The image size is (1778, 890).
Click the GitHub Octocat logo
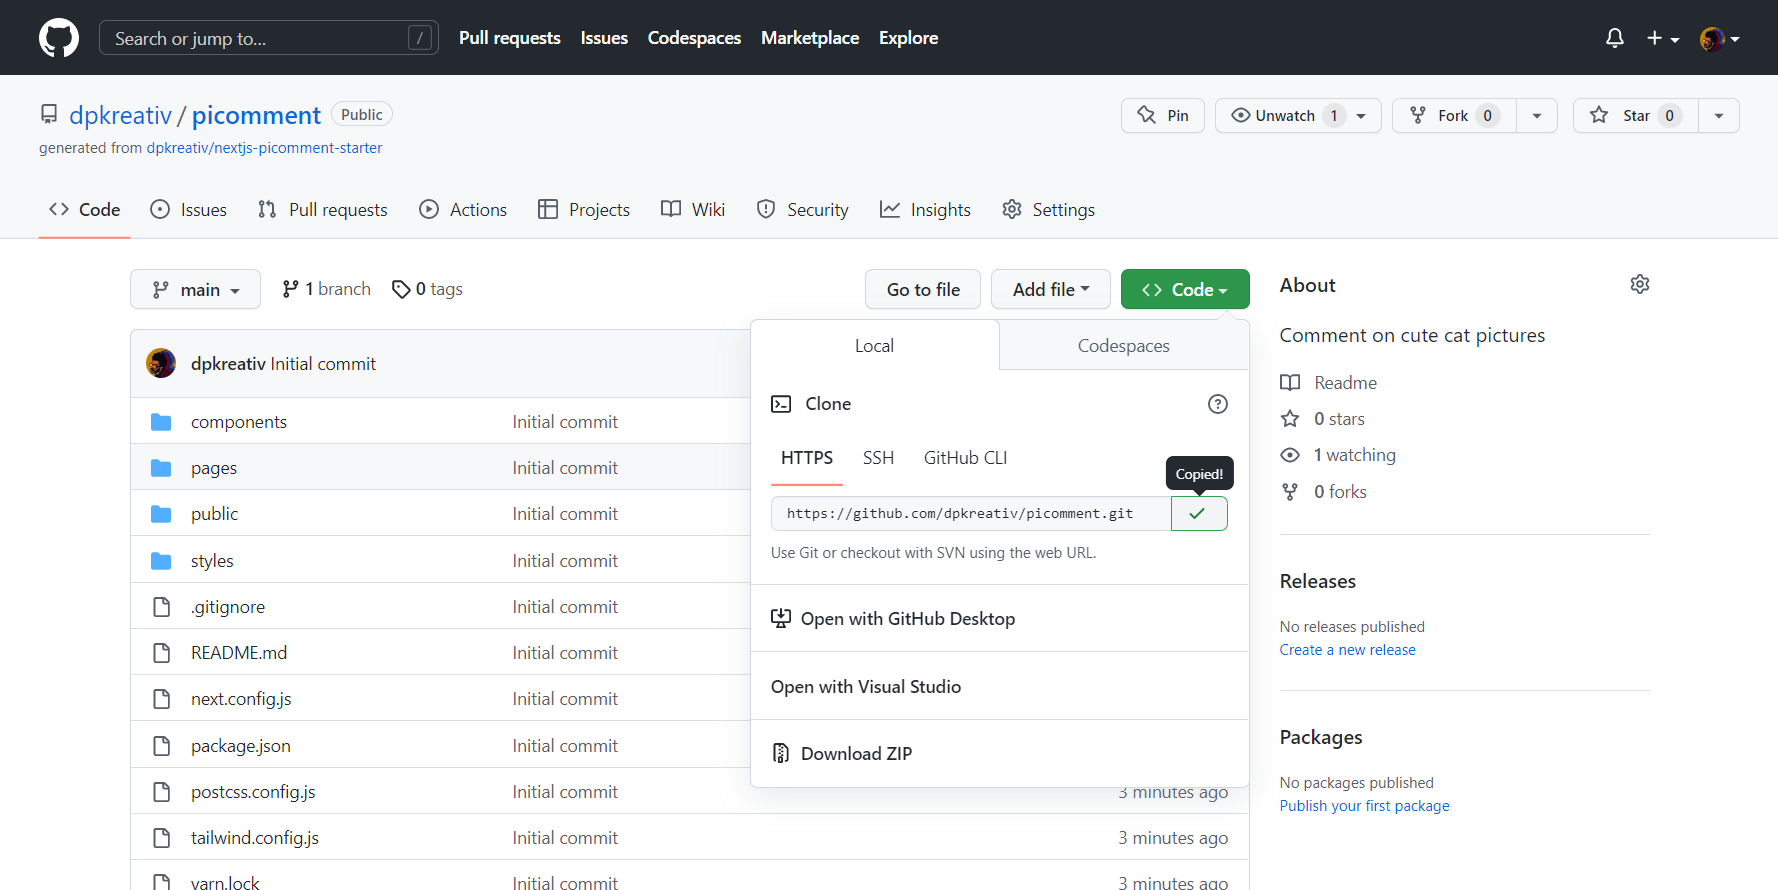(59, 38)
